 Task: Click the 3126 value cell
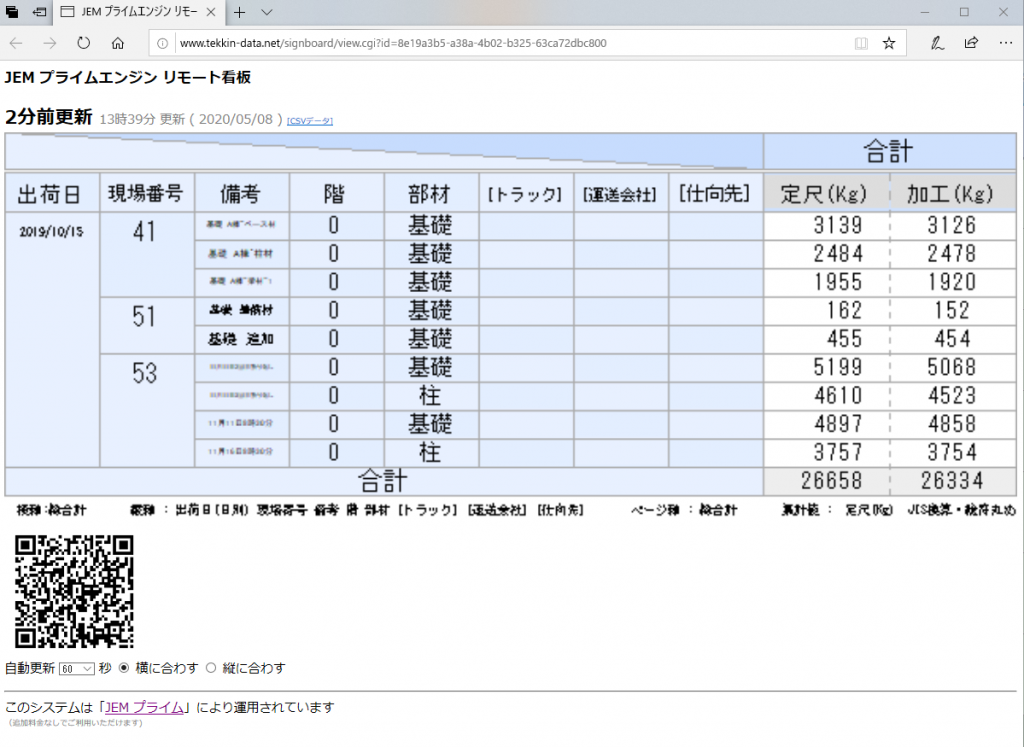(x=953, y=226)
